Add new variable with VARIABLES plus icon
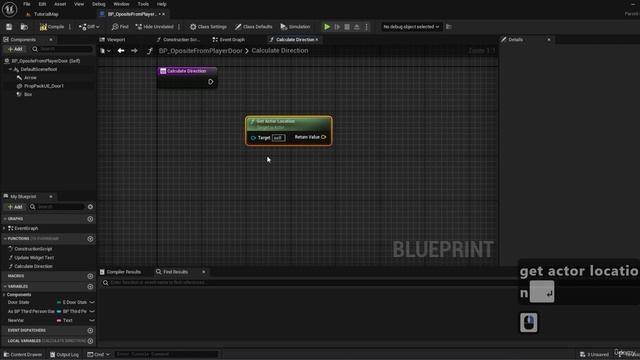This screenshot has width=640, height=360. (x=90, y=287)
